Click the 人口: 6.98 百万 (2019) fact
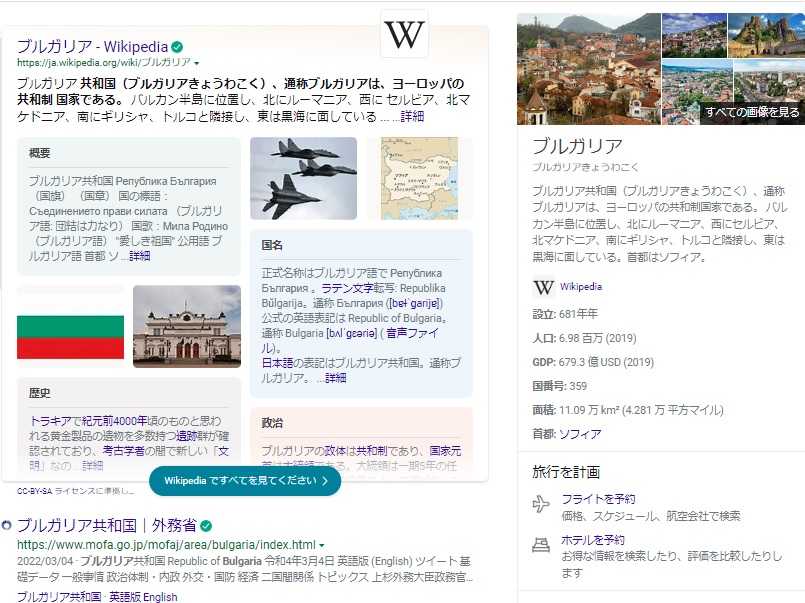The height and width of the screenshot is (603, 805). click(584, 338)
